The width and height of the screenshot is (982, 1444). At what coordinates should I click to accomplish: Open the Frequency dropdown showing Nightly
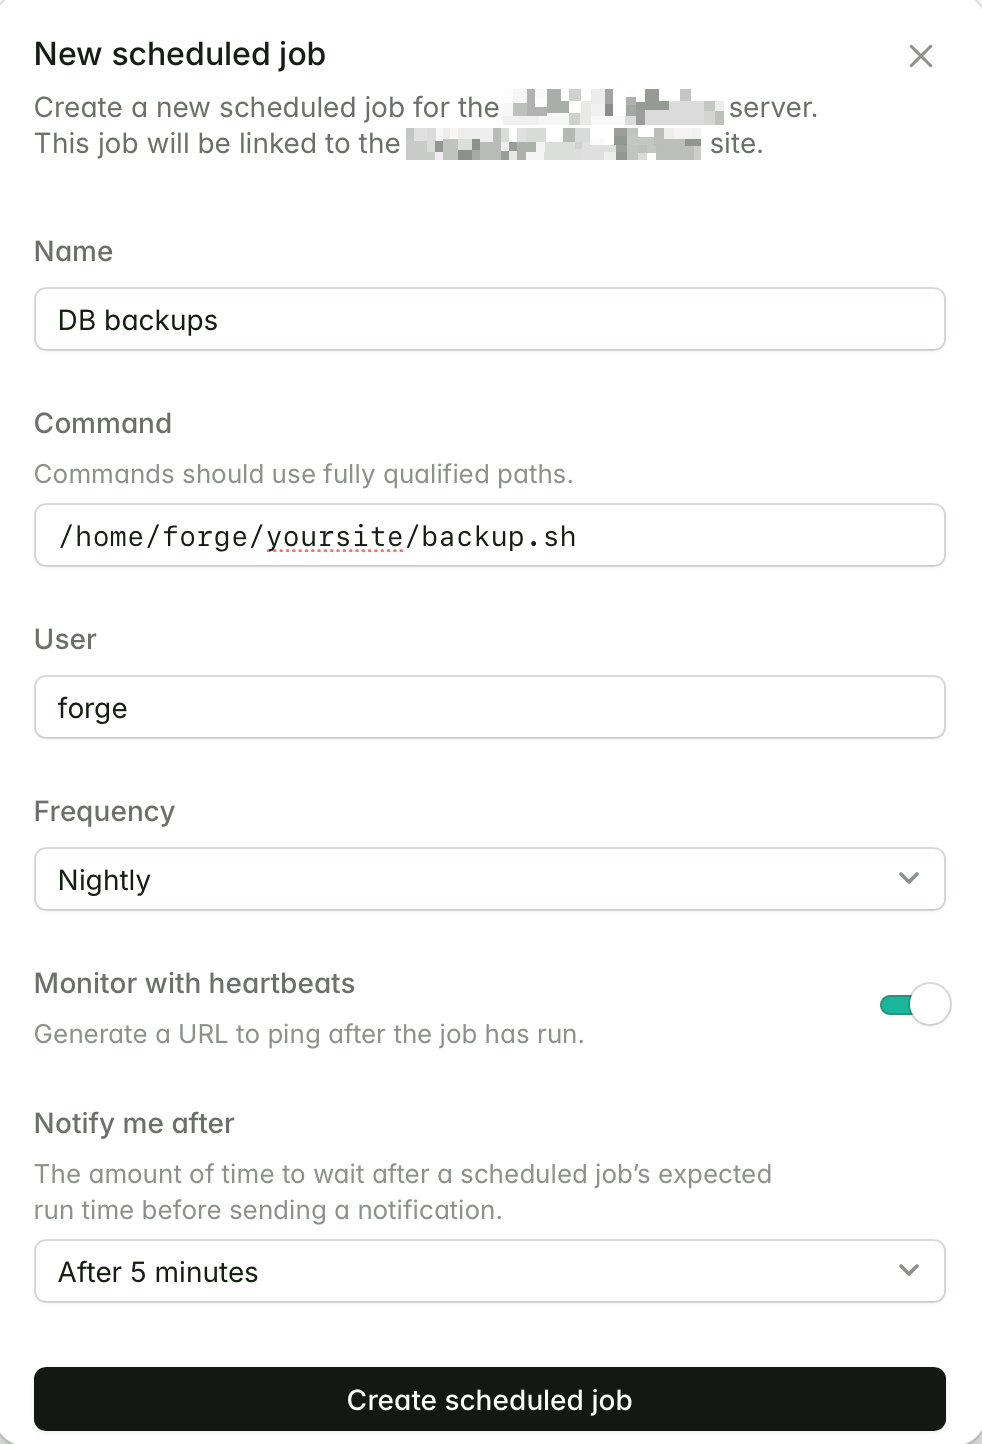[490, 879]
